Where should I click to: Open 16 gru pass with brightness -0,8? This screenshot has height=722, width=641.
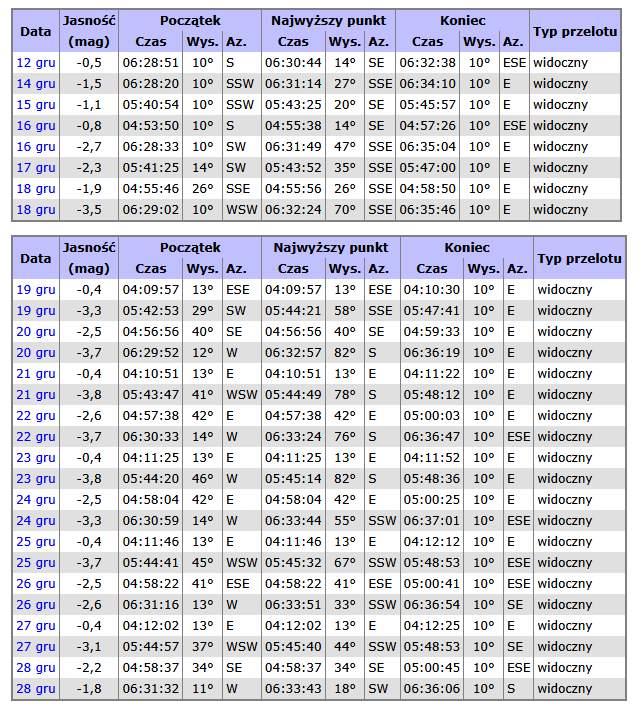coord(36,125)
